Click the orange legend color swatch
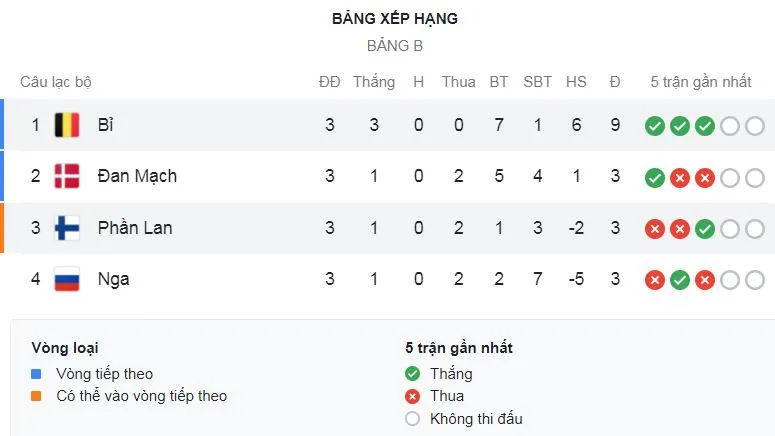Screen dimensions: 775x436 point(37,396)
